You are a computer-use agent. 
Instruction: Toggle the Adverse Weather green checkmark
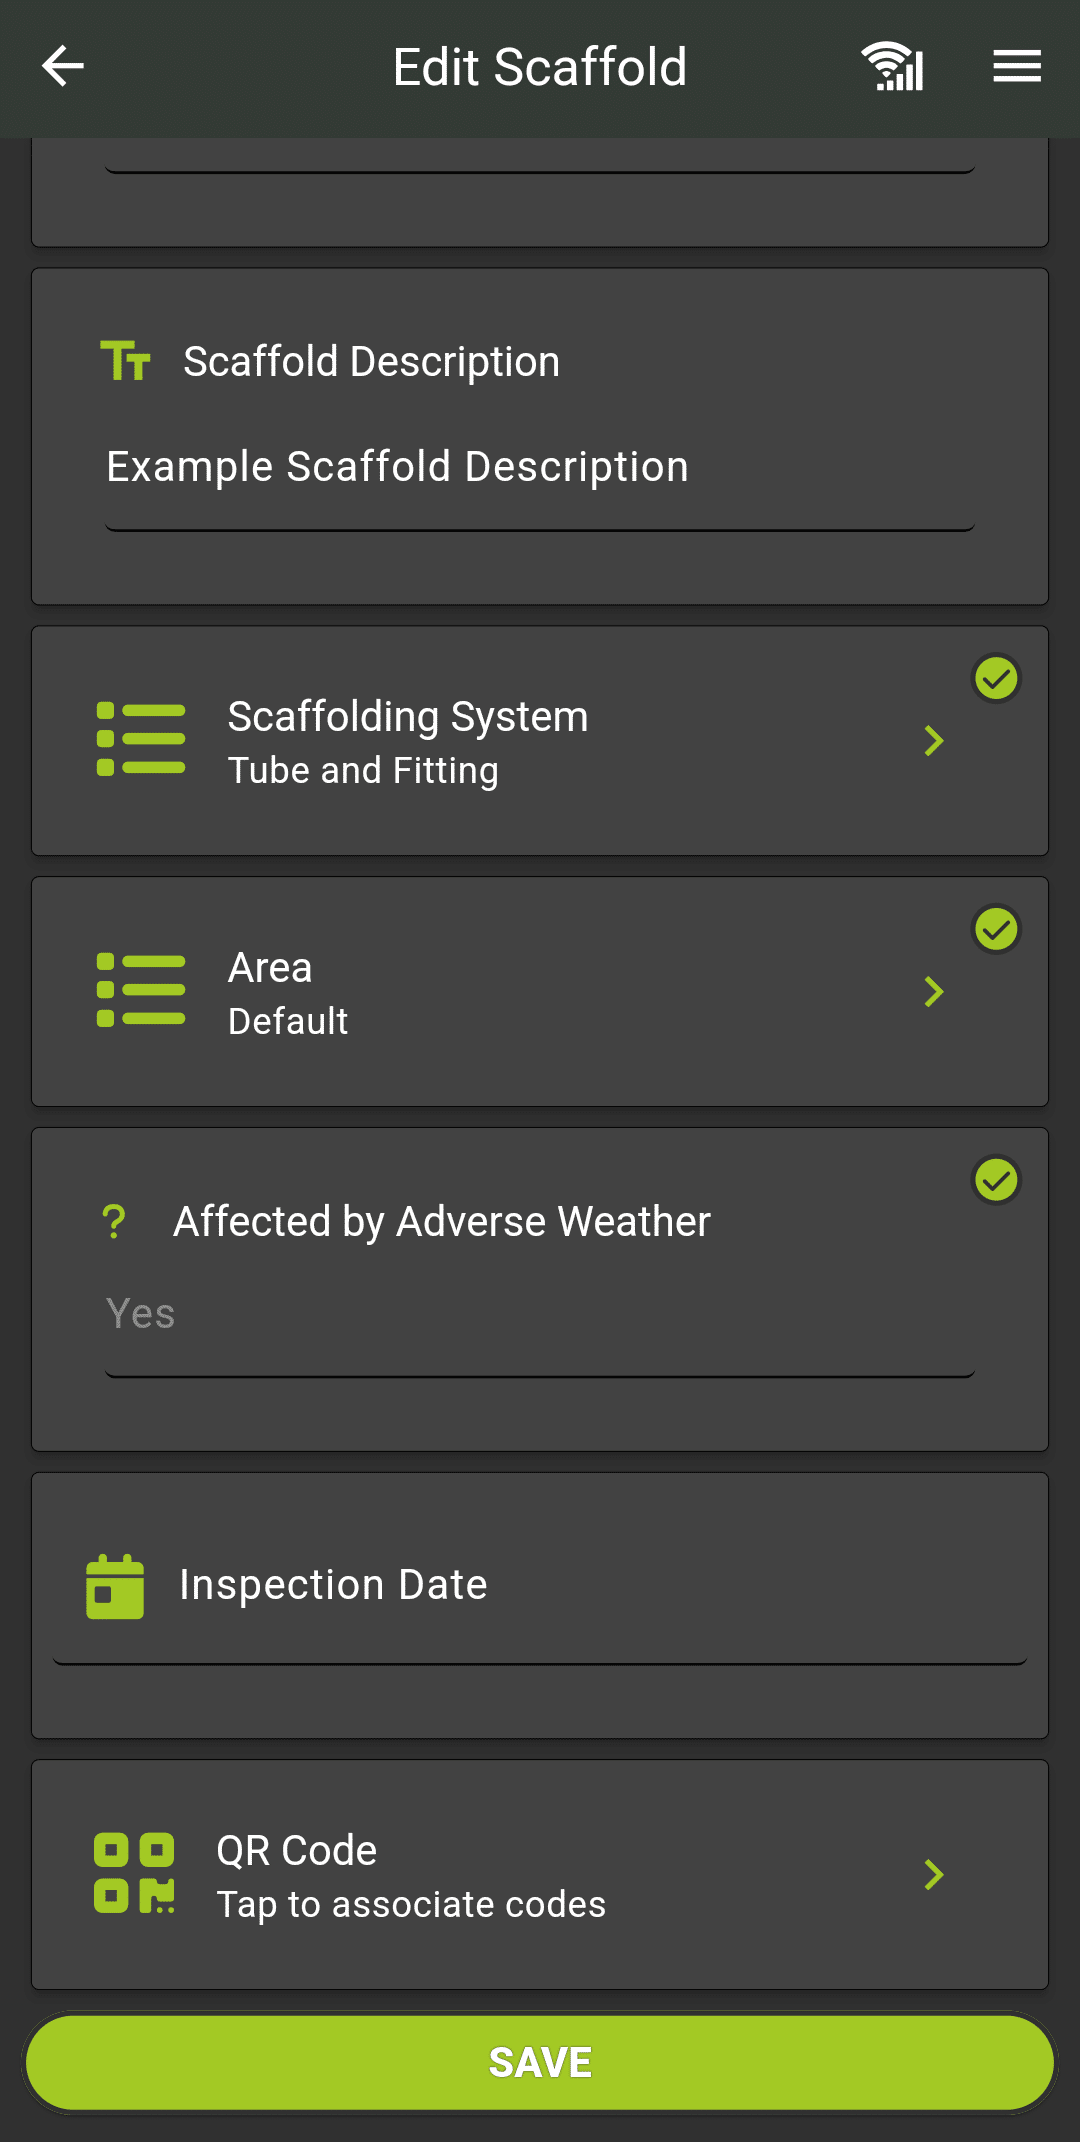[996, 1181]
